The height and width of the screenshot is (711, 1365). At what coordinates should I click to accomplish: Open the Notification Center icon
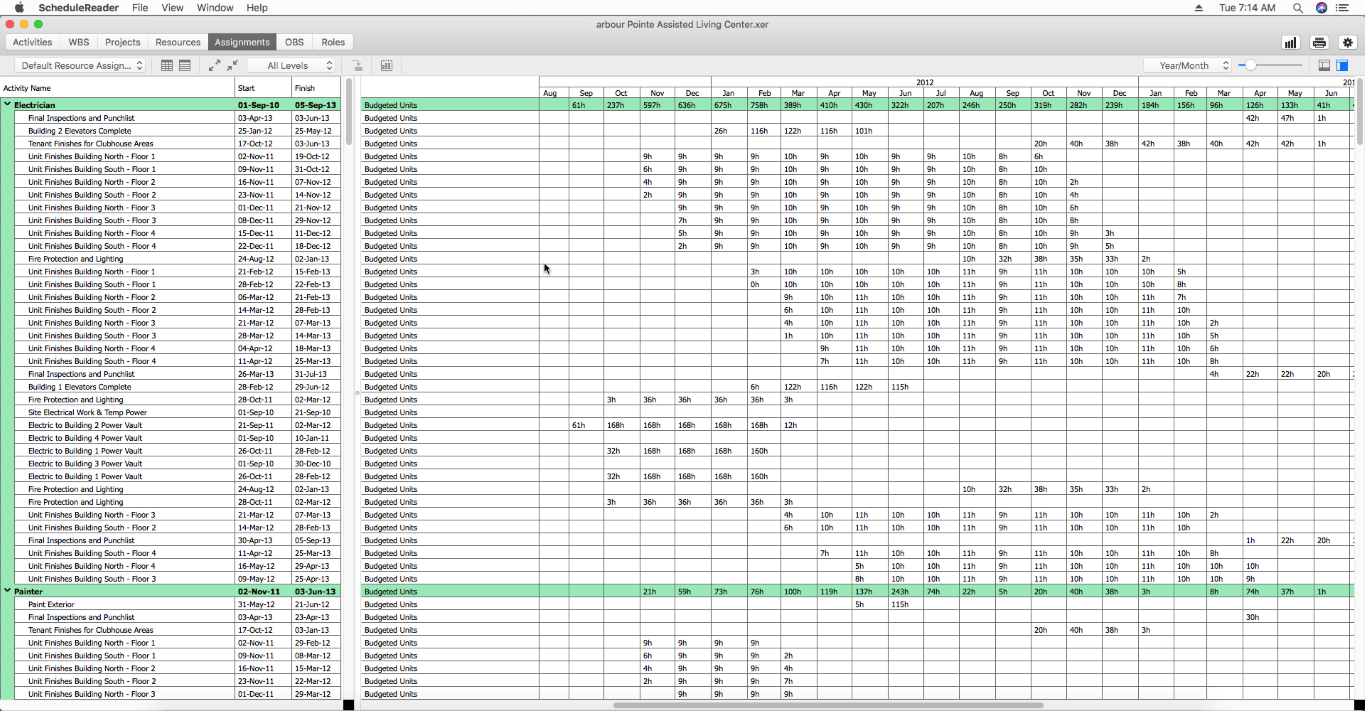[x=1344, y=7]
